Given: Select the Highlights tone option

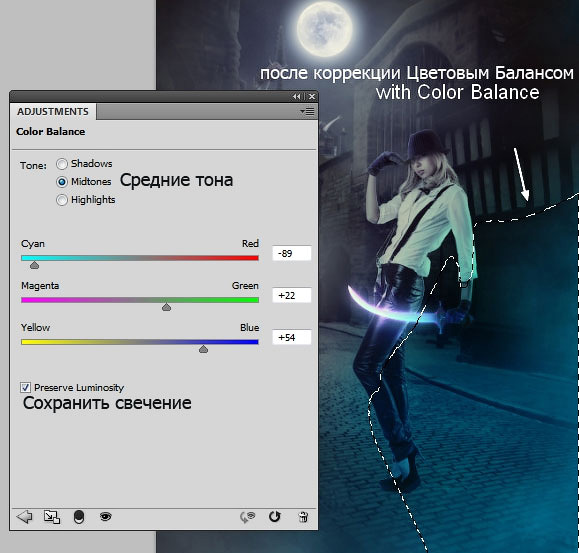Looking at the screenshot, I should click(62, 200).
